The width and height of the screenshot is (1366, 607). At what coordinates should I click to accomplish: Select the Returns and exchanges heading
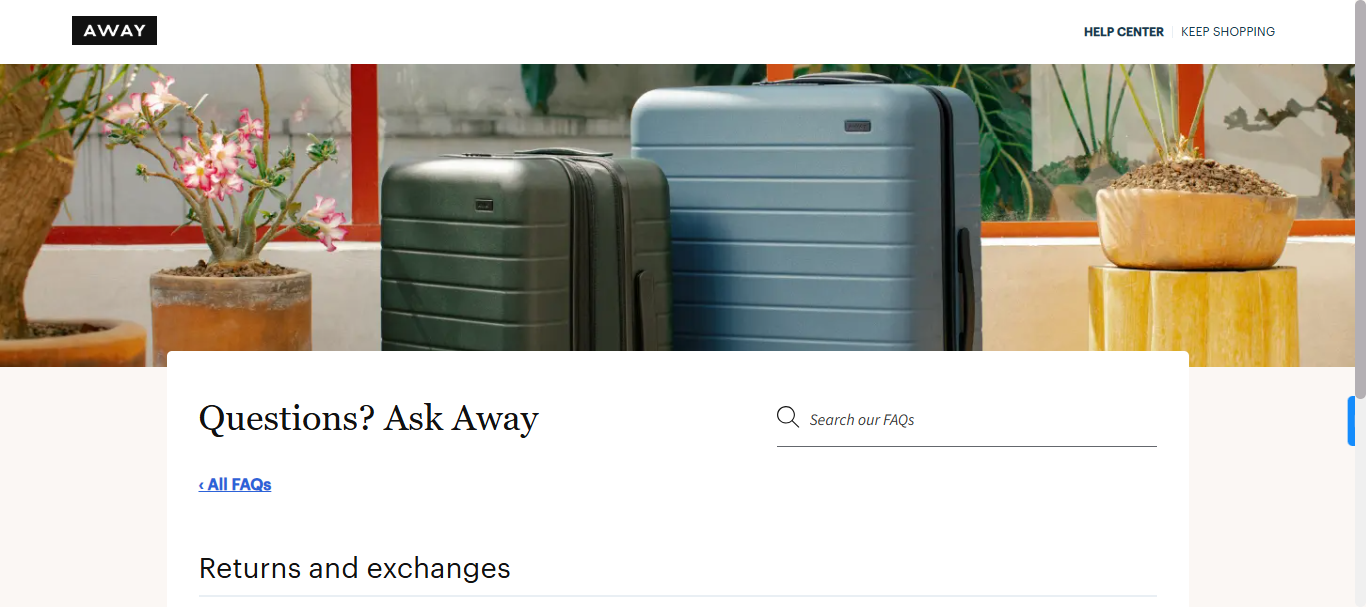(355, 568)
